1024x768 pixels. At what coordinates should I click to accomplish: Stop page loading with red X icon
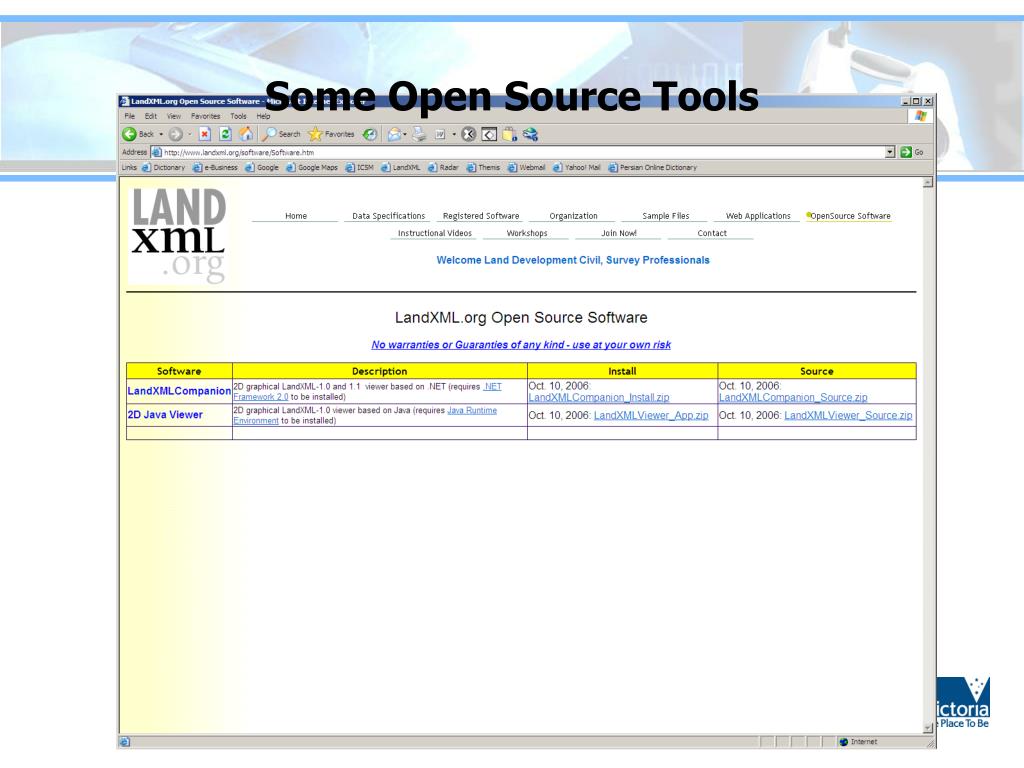point(204,134)
